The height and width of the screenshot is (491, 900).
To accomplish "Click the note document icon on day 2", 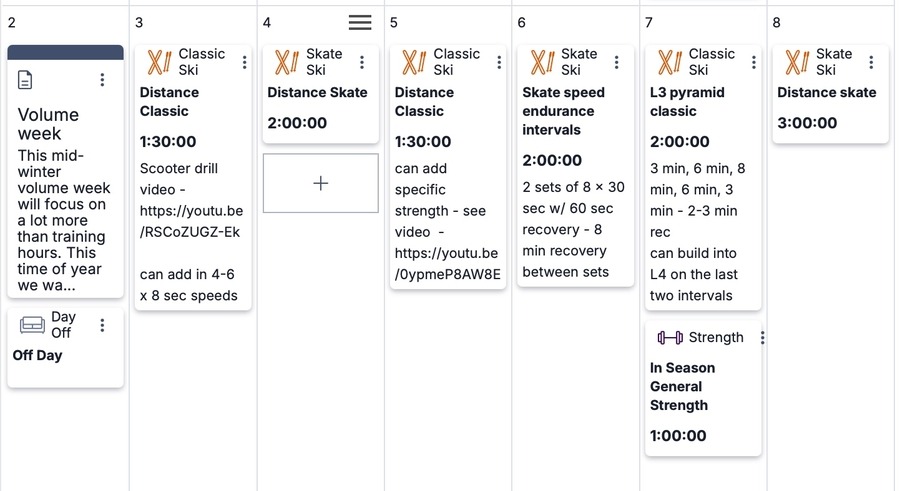I will (x=26, y=80).
